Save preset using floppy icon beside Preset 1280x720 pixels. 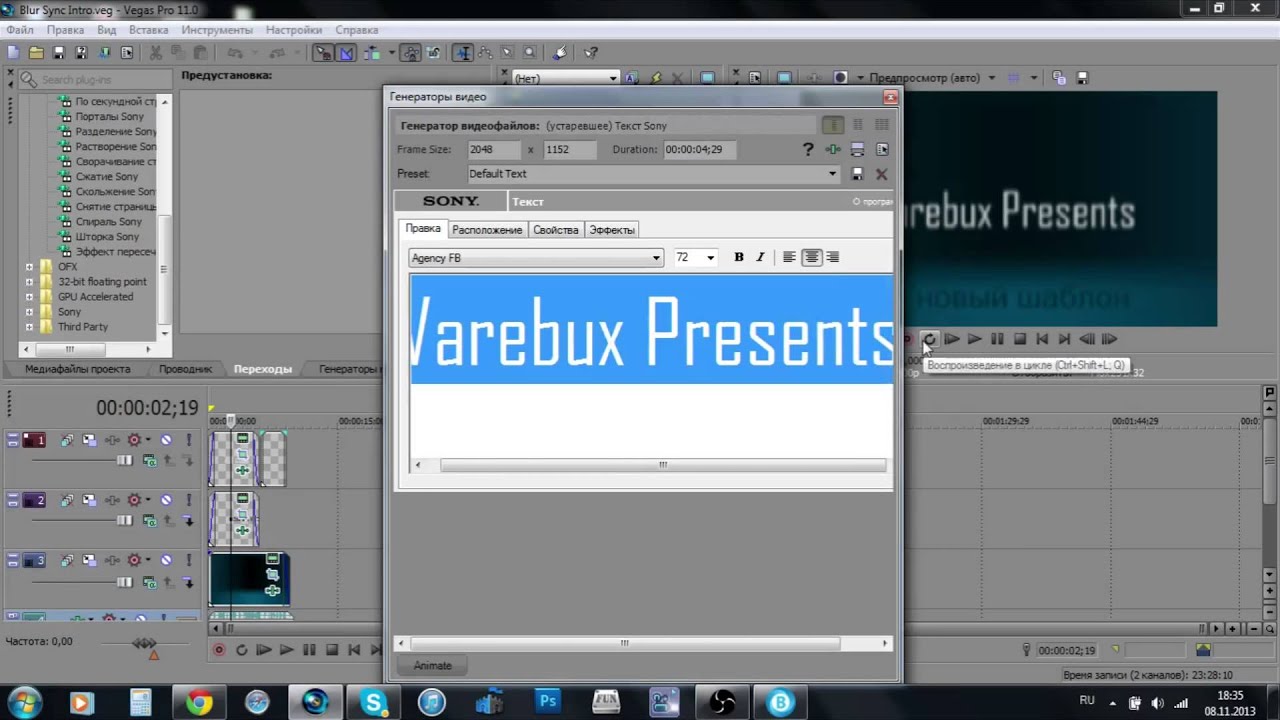point(857,174)
